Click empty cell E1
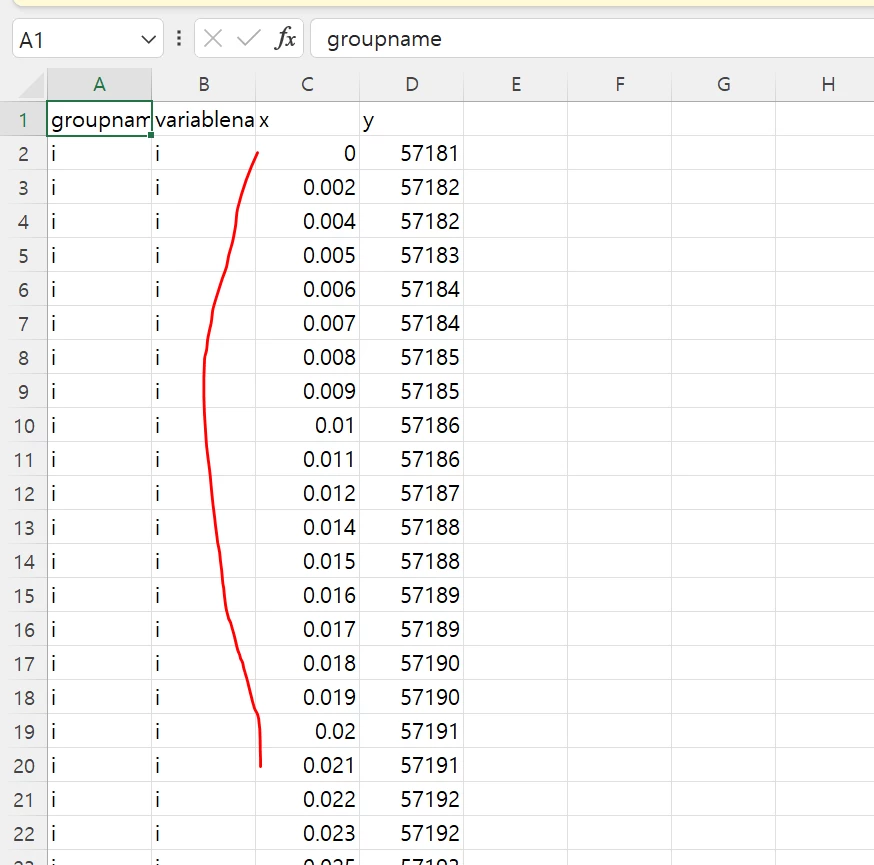The width and height of the screenshot is (874, 865). tap(516, 119)
